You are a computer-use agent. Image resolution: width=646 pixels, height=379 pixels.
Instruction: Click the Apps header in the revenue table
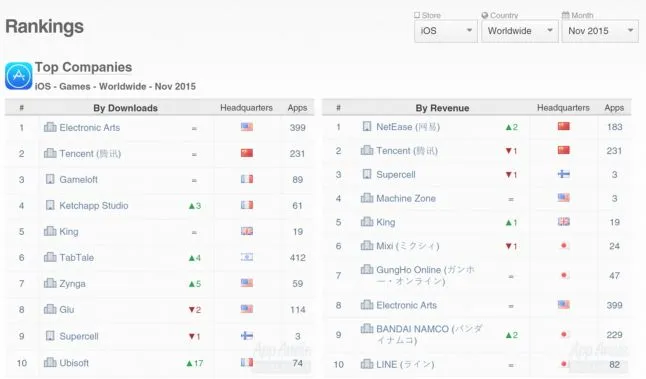pyautogui.click(x=614, y=108)
